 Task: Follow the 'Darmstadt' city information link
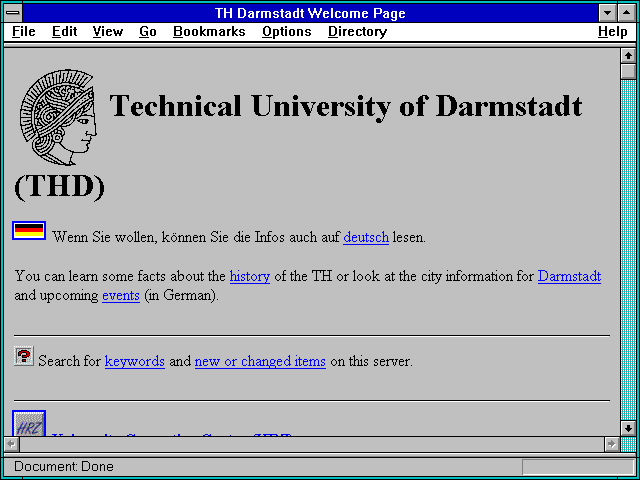[569, 276]
